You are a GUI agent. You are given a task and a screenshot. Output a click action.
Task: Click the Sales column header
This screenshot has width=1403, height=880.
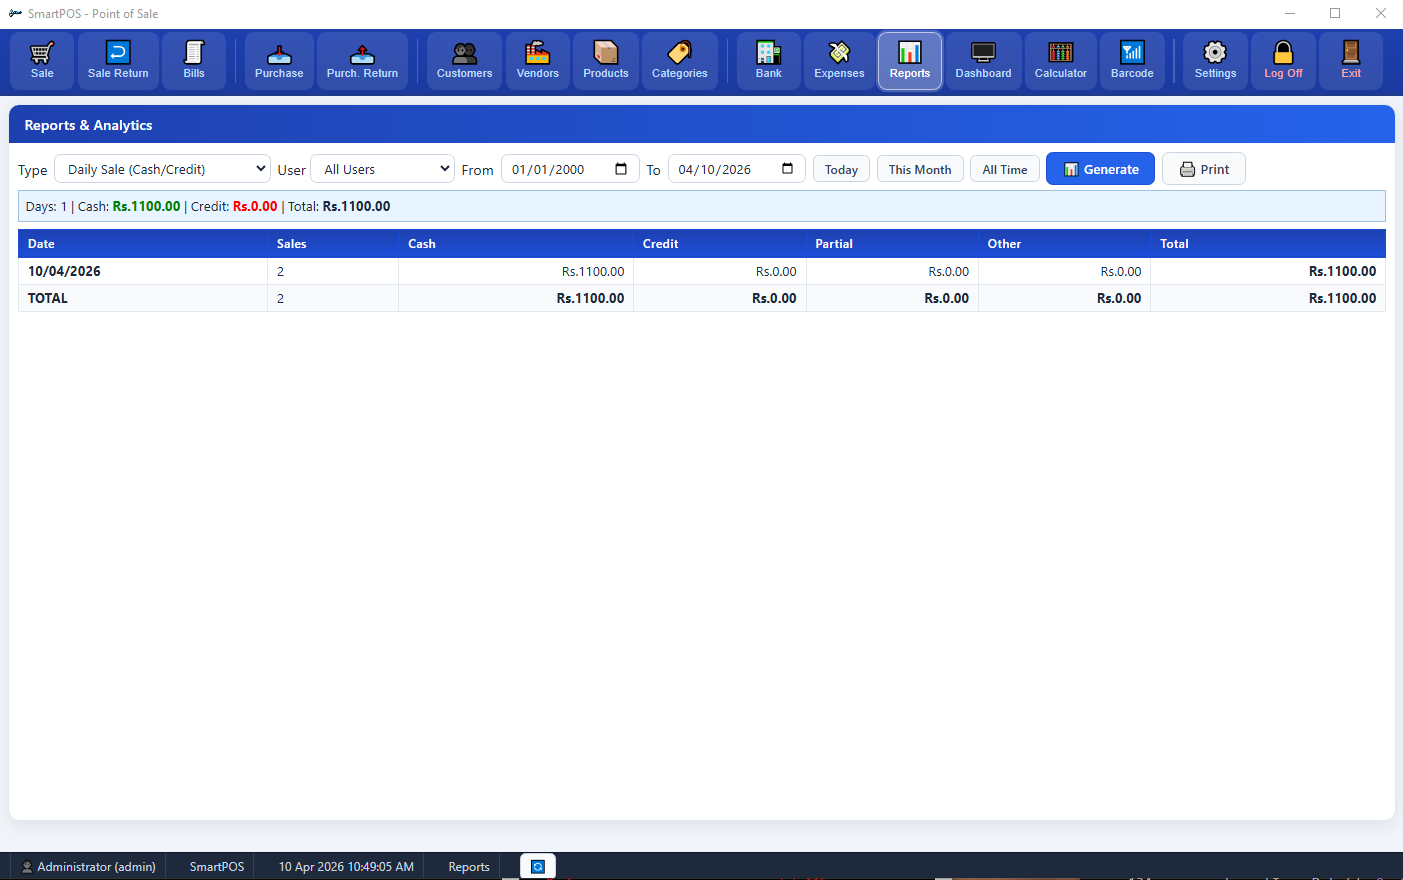pyautogui.click(x=292, y=244)
